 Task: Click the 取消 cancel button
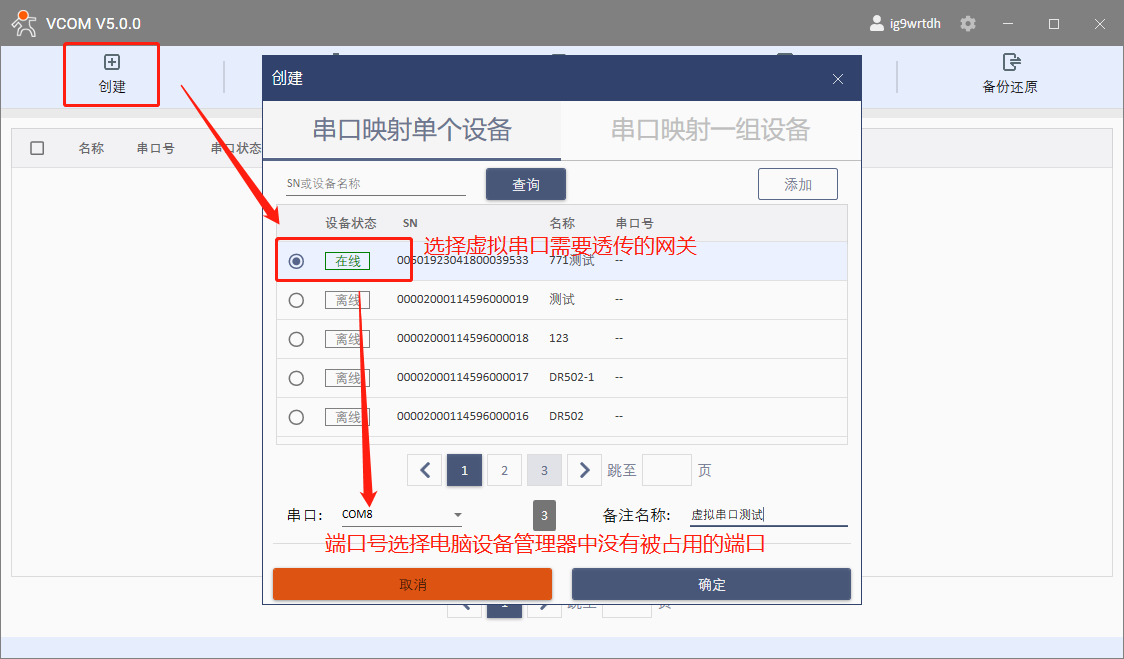pos(412,584)
